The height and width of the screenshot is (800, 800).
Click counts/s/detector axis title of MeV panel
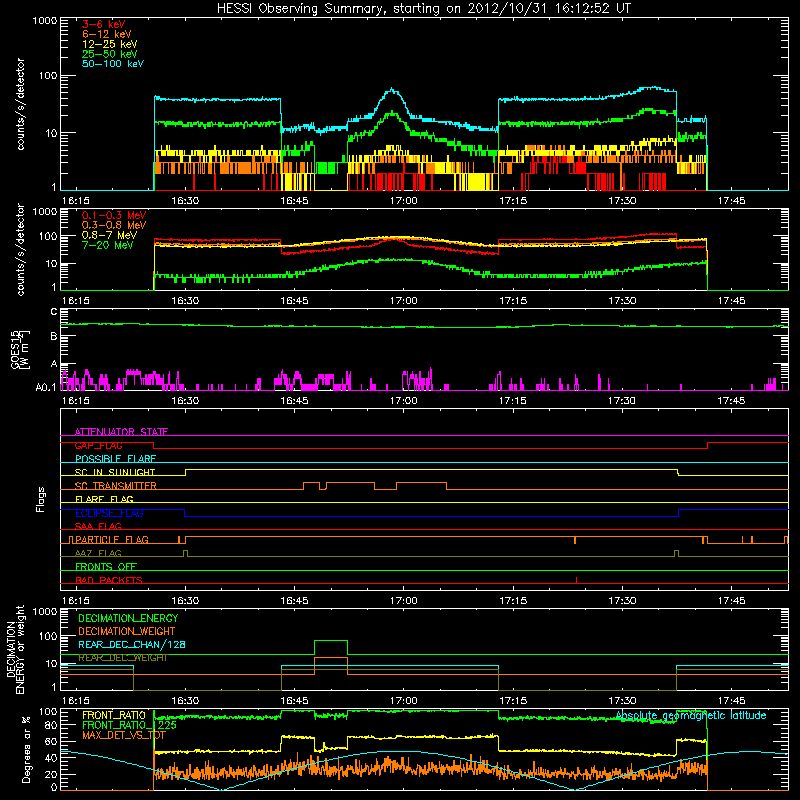(x=20, y=249)
